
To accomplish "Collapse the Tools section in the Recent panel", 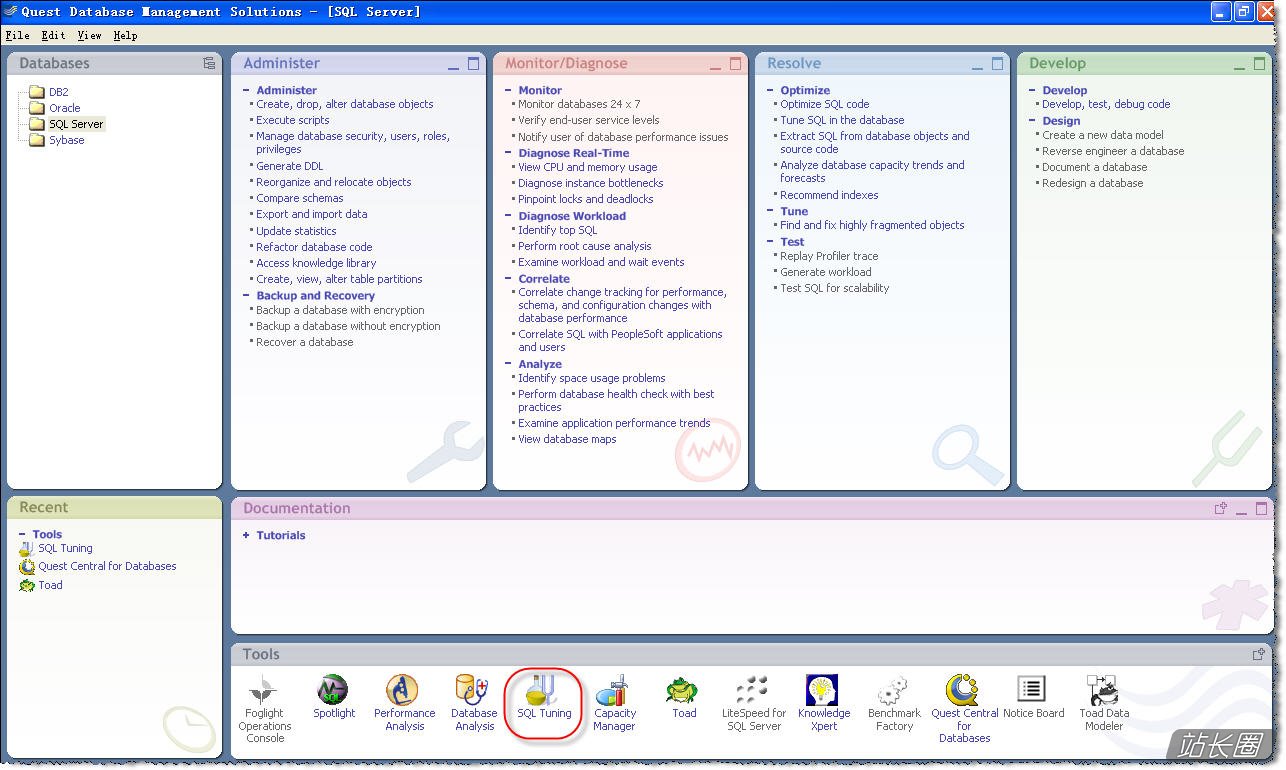I will click(x=22, y=535).
